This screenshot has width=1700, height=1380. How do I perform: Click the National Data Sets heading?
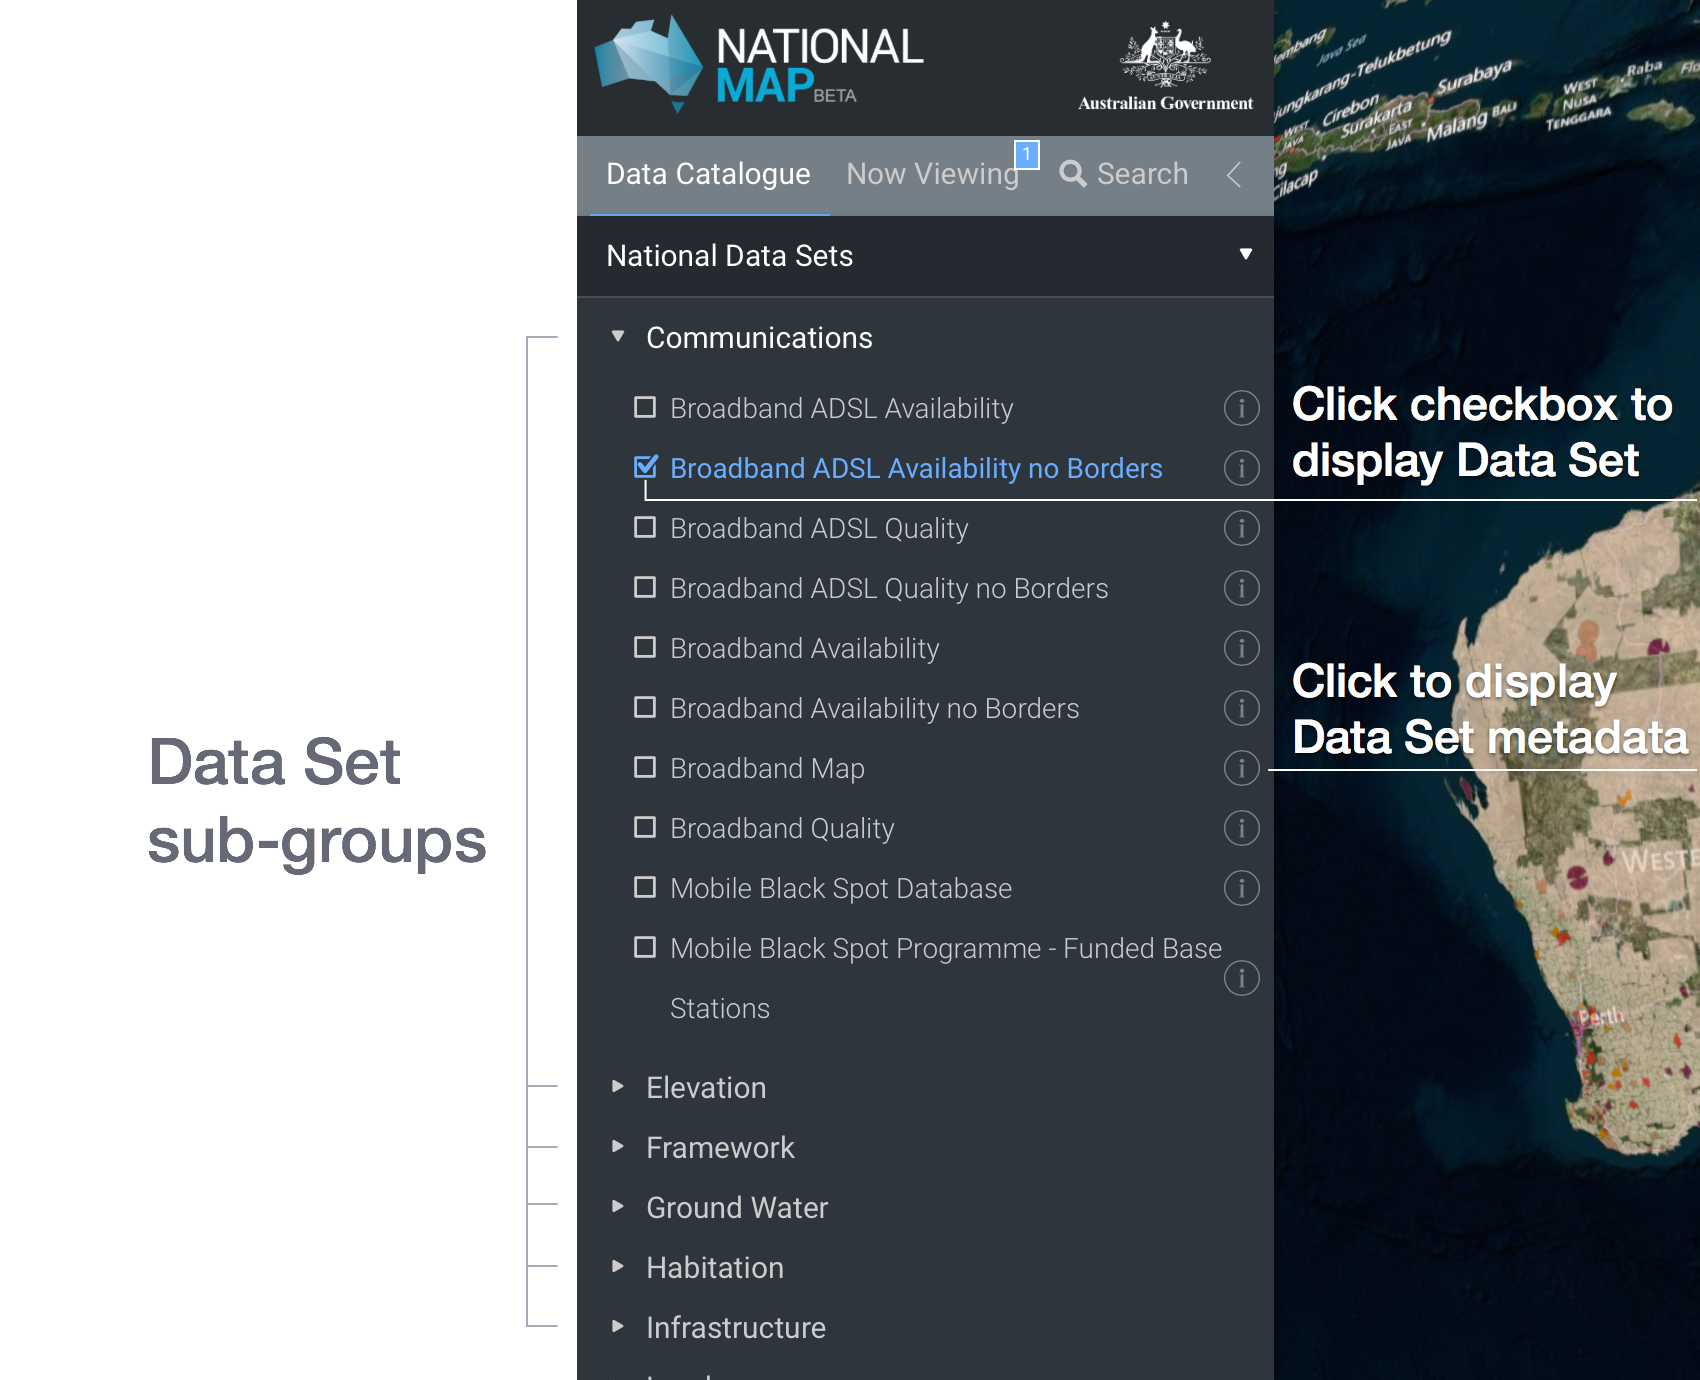click(x=729, y=256)
